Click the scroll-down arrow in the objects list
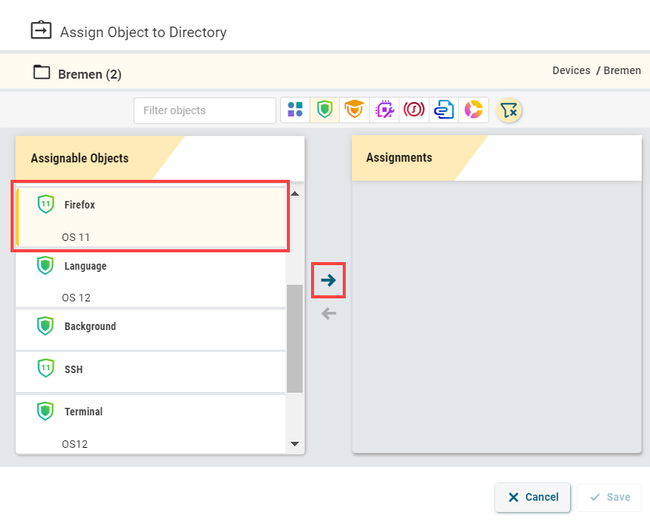Screen dimensions: 650x525 [294, 443]
